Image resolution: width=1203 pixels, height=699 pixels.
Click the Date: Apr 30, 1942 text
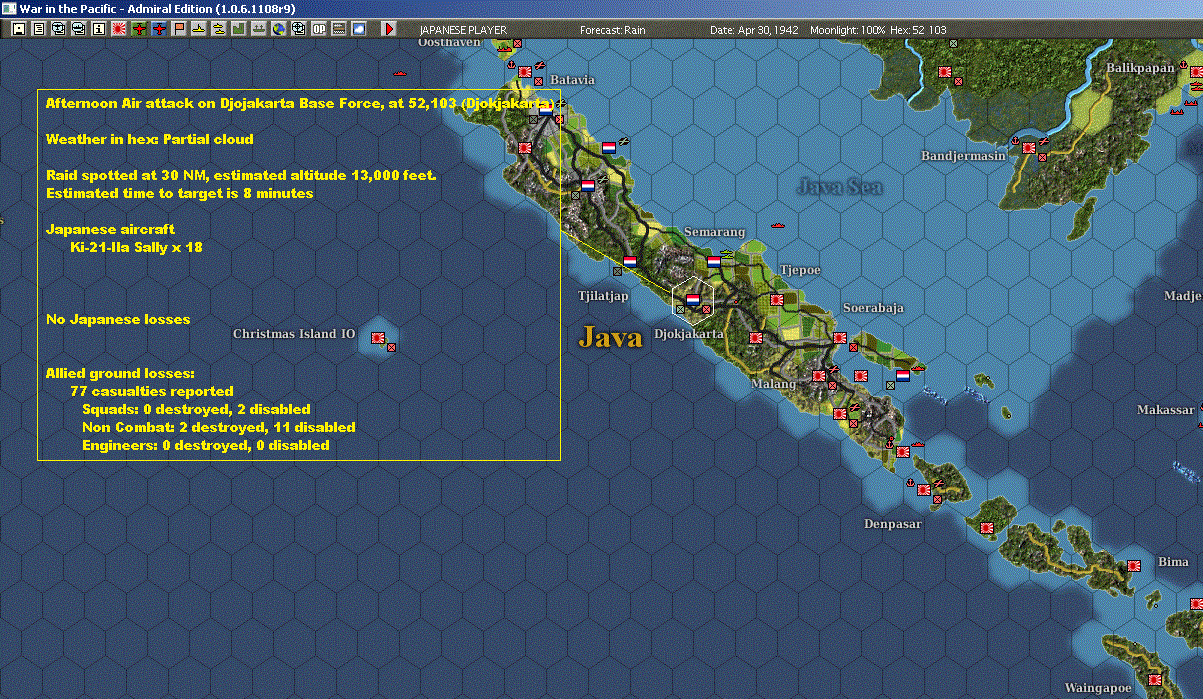coord(754,30)
